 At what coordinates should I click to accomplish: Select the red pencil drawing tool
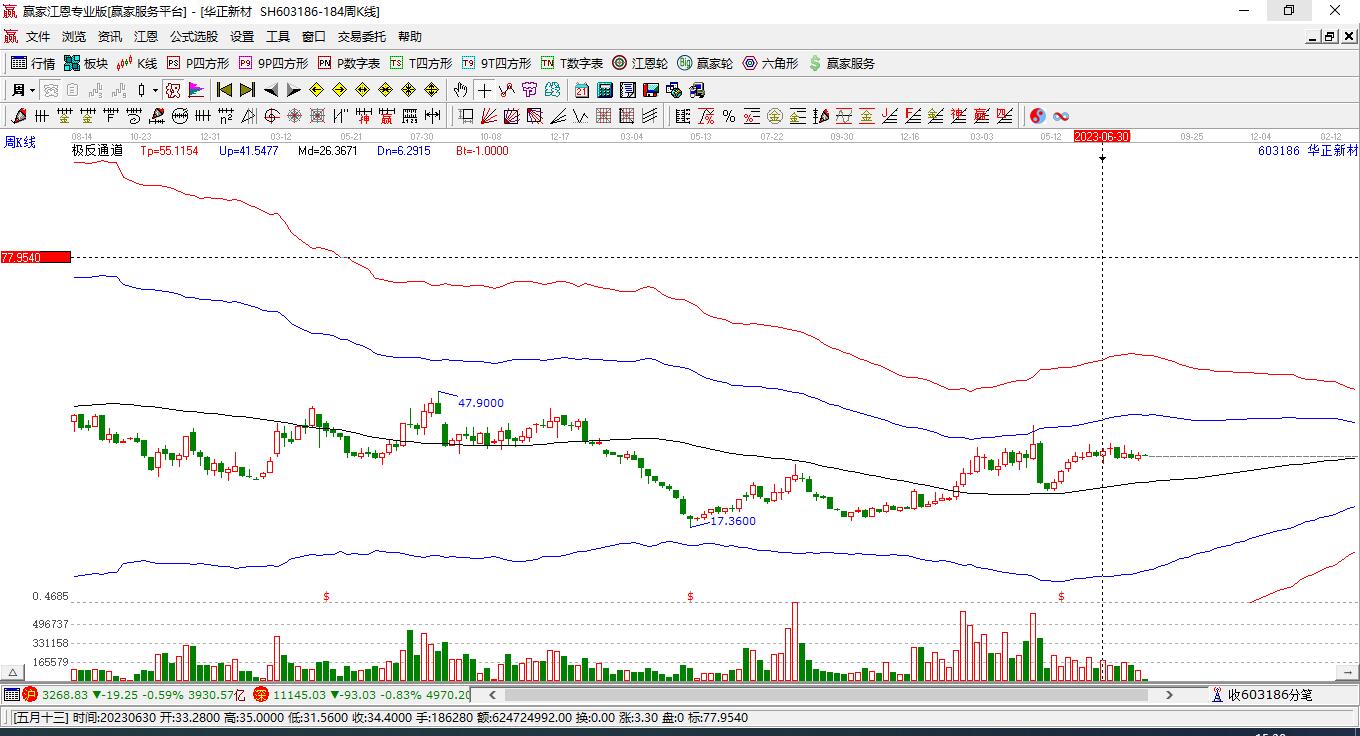18,116
